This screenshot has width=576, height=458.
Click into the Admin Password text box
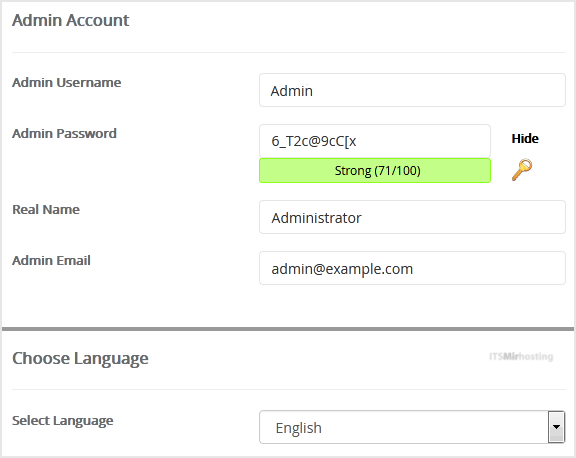375,141
